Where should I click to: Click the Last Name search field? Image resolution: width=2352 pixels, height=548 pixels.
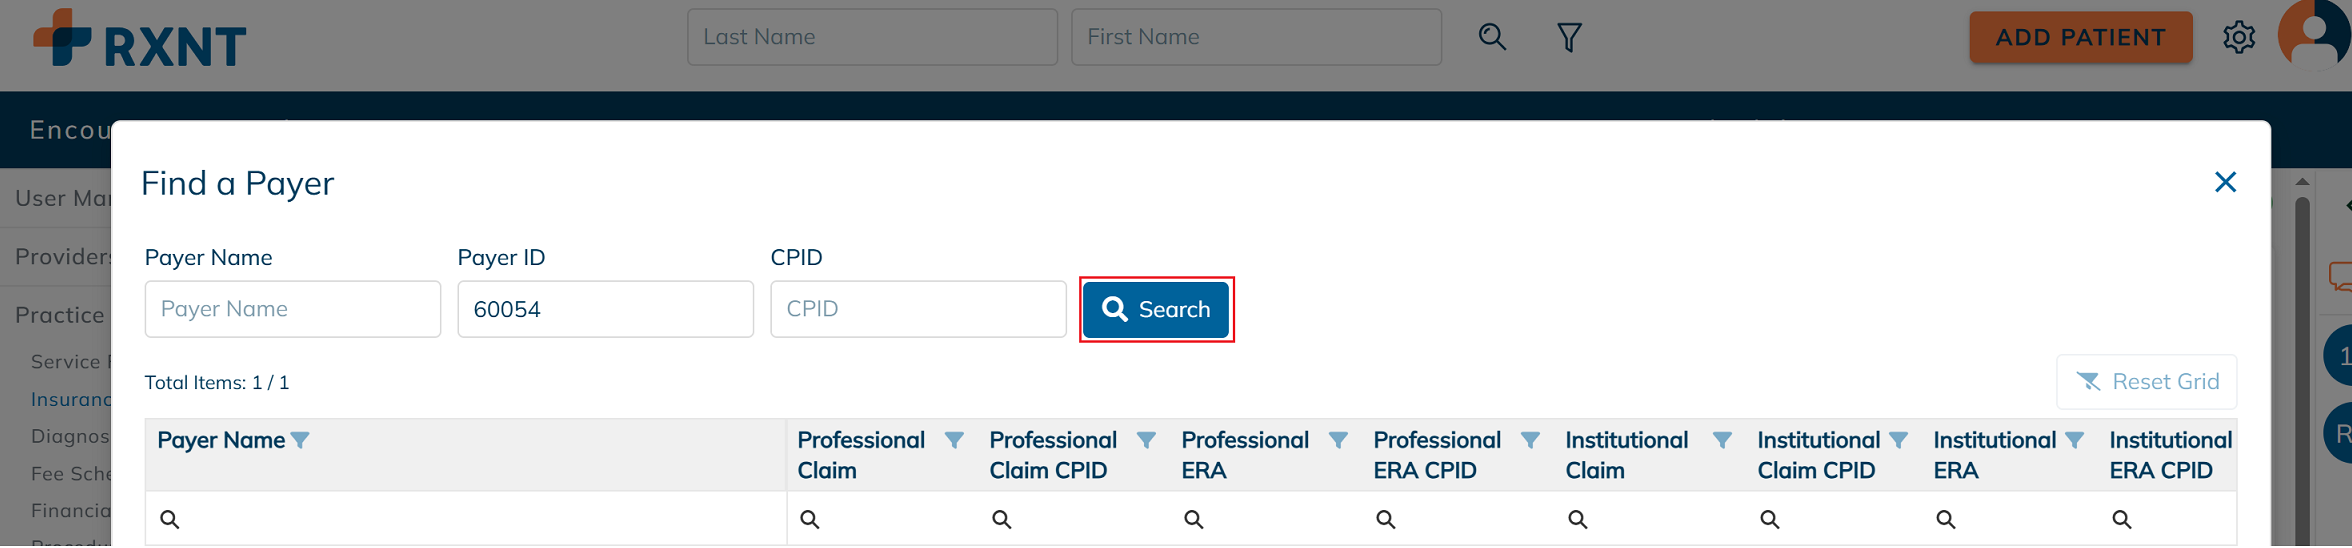click(x=872, y=37)
